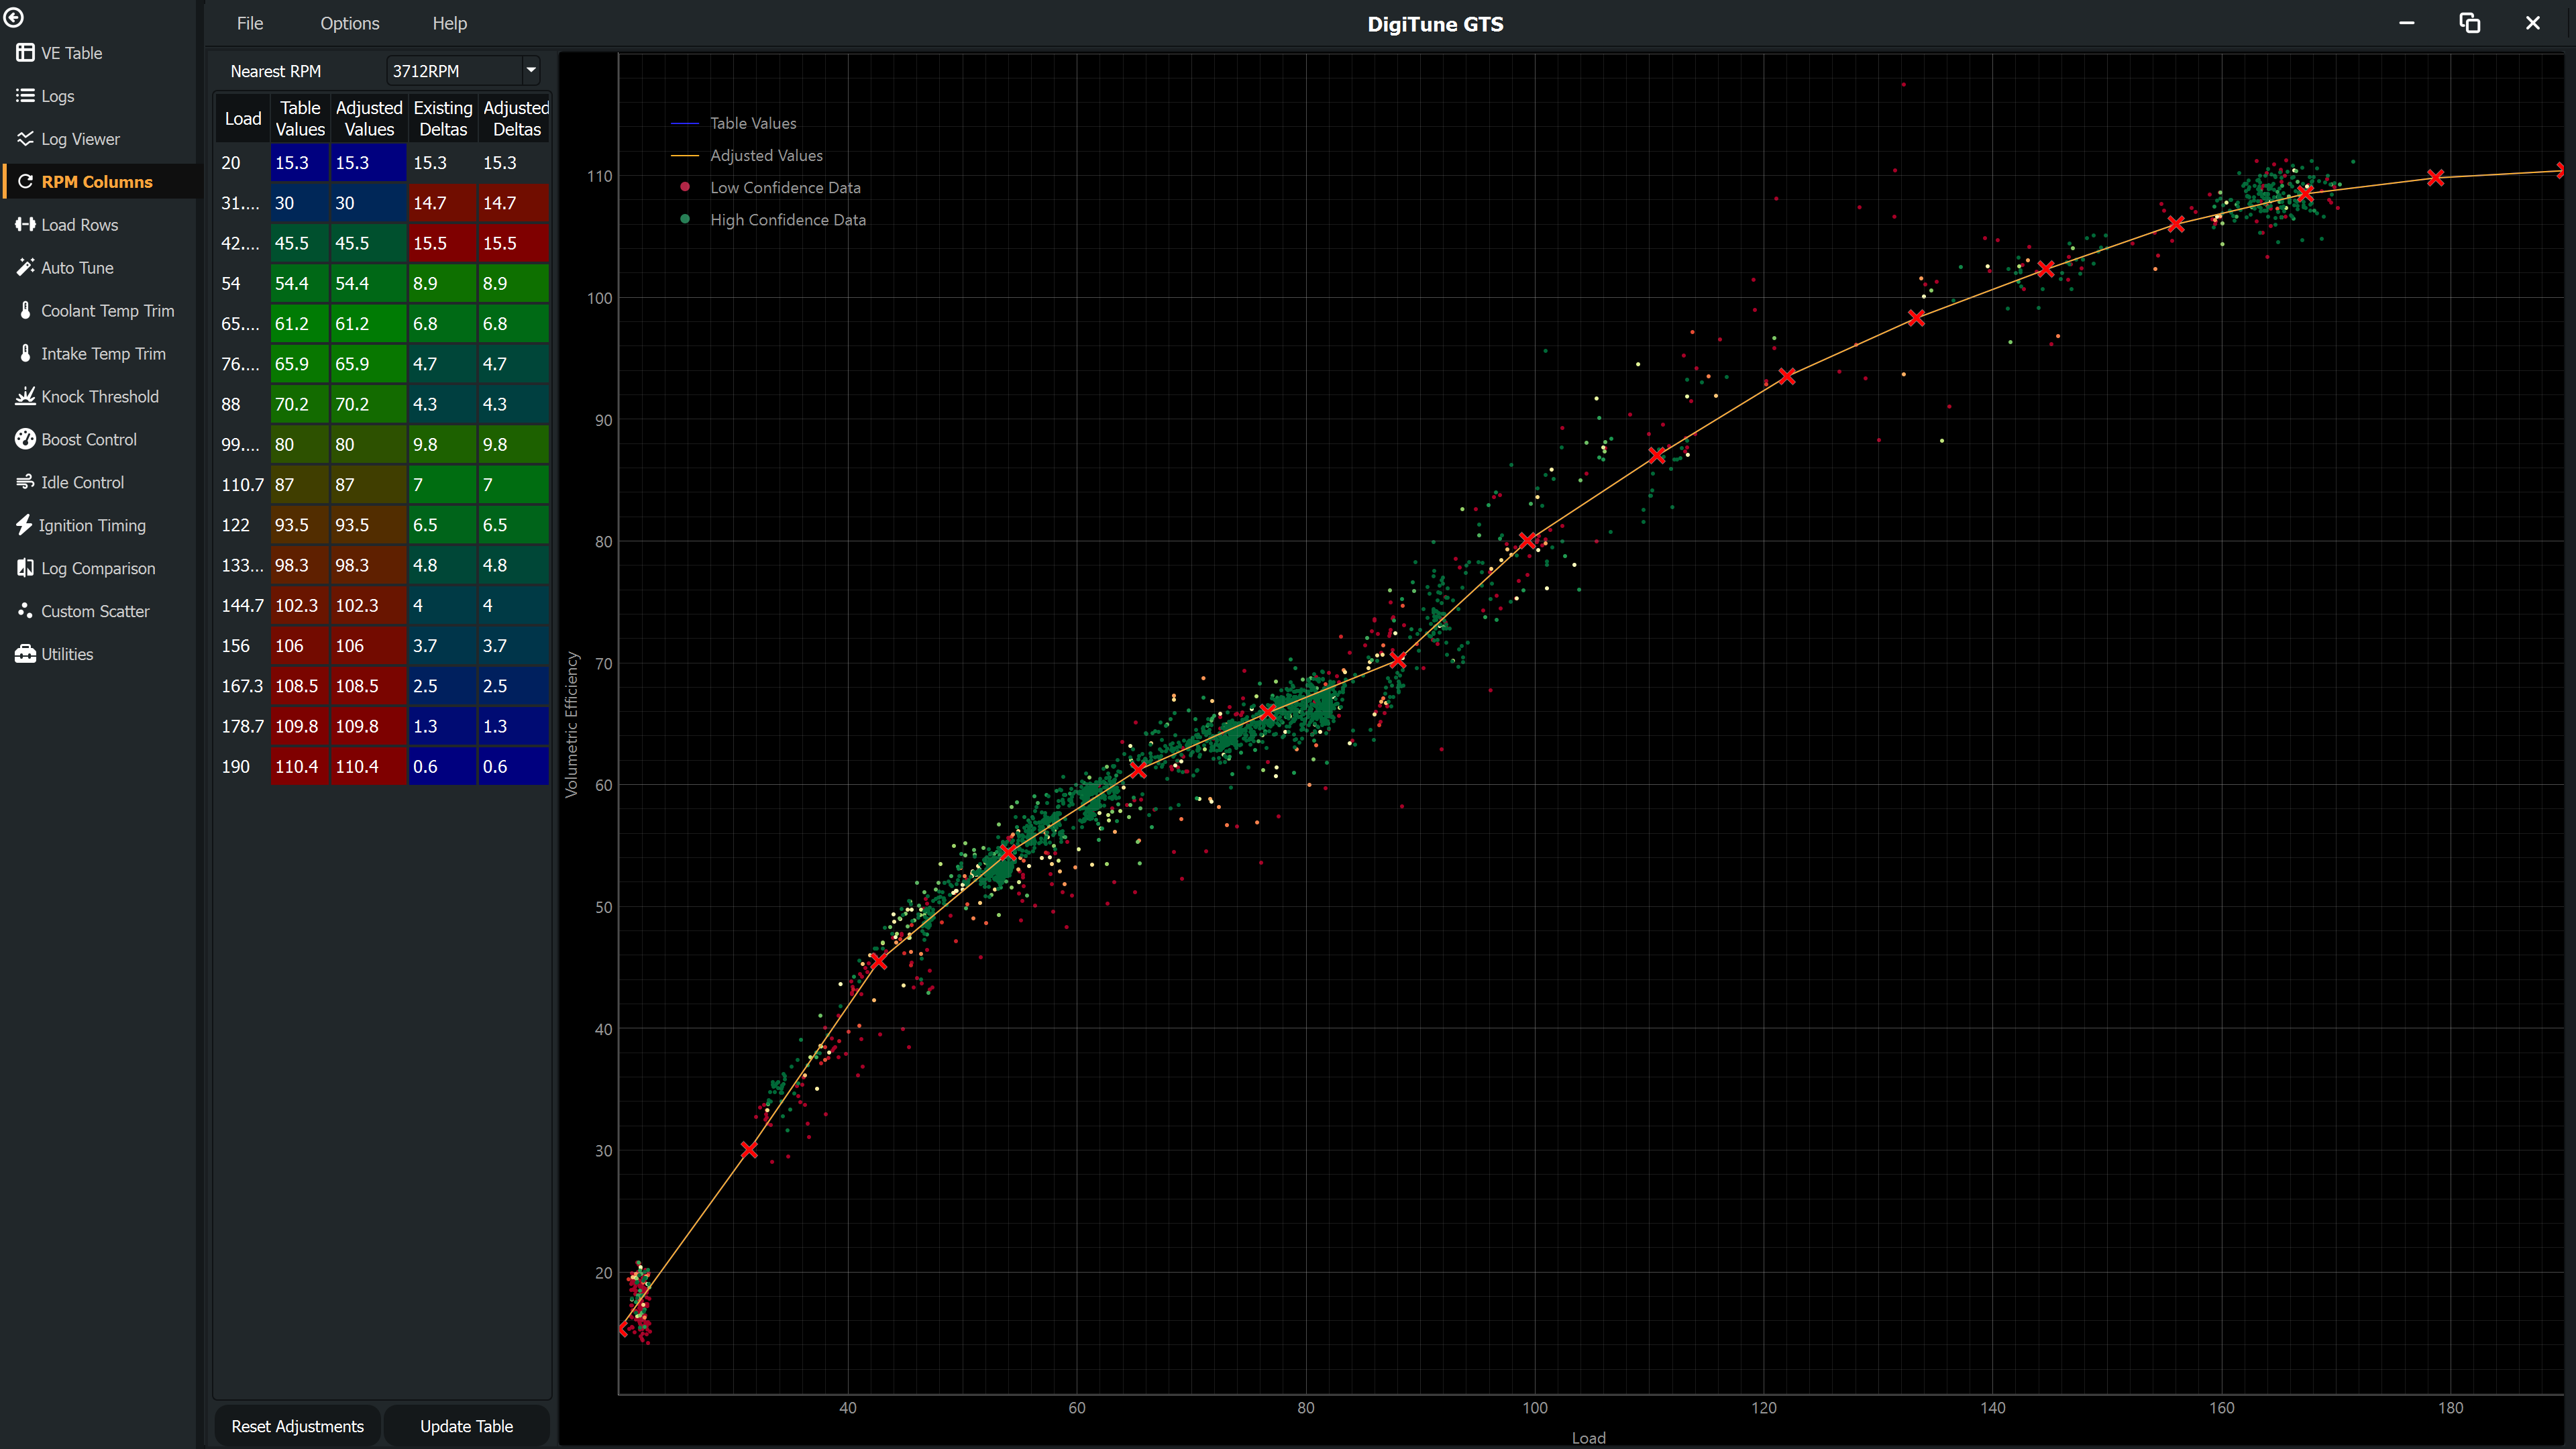
Task: Open Log Viewer using its wave icon
Action: point(25,139)
